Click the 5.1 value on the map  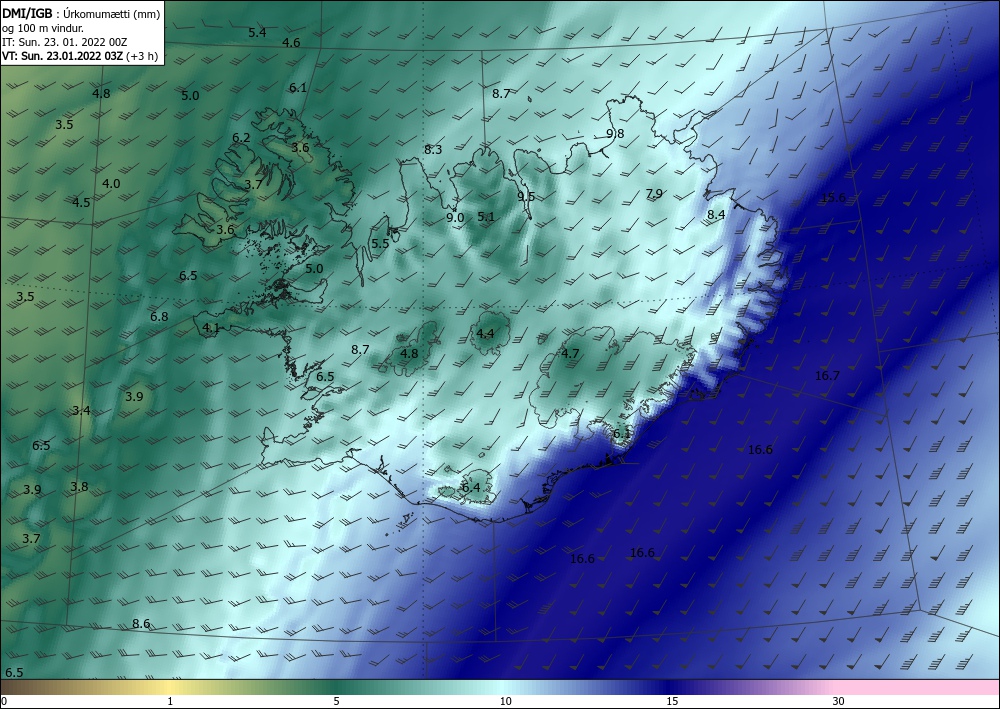coord(486,217)
